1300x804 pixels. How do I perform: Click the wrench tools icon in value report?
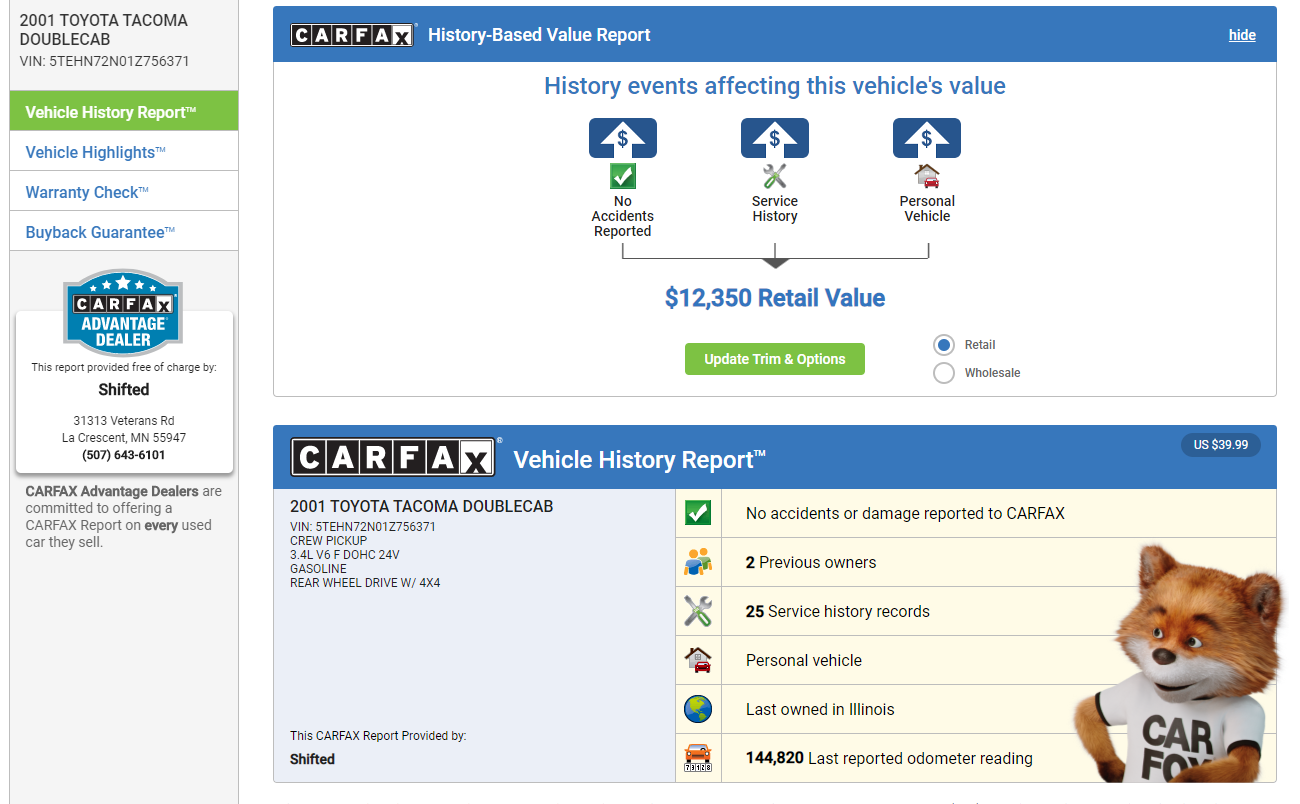(x=775, y=176)
